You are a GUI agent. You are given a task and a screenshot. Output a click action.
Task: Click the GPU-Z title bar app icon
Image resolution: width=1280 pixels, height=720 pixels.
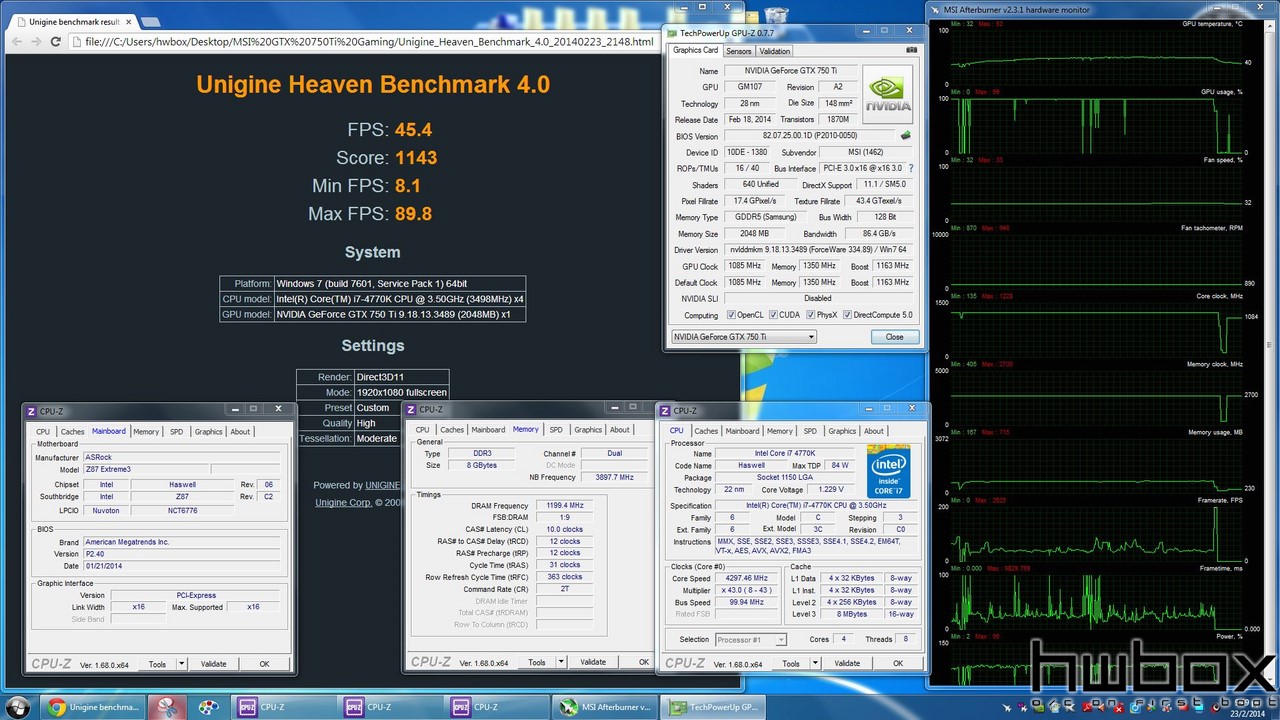674,33
